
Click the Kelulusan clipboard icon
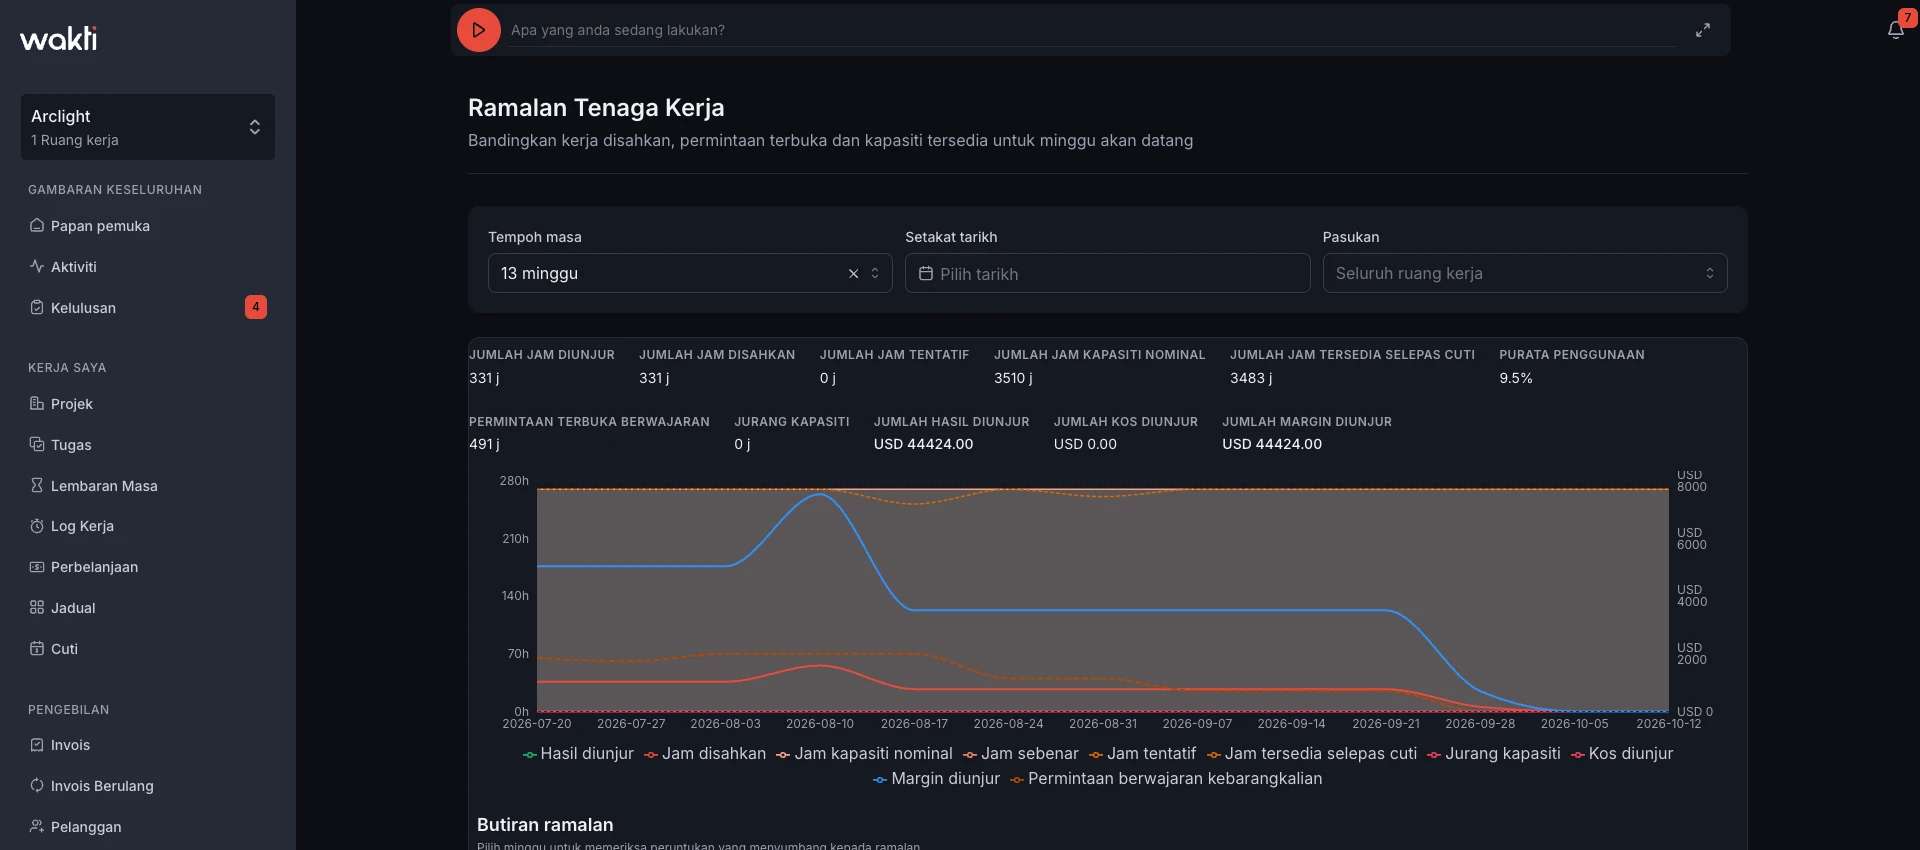coord(37,307)
